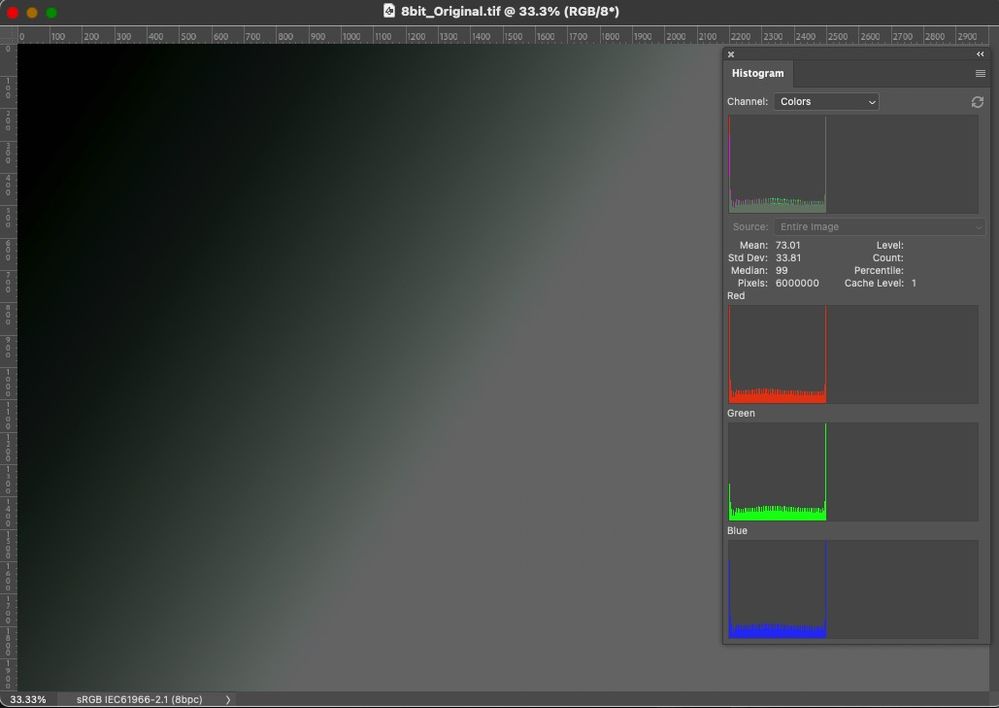The image size is (999, 708).
Task: Click the Green channel histogram graph
Action: click(x=853, y=472)
